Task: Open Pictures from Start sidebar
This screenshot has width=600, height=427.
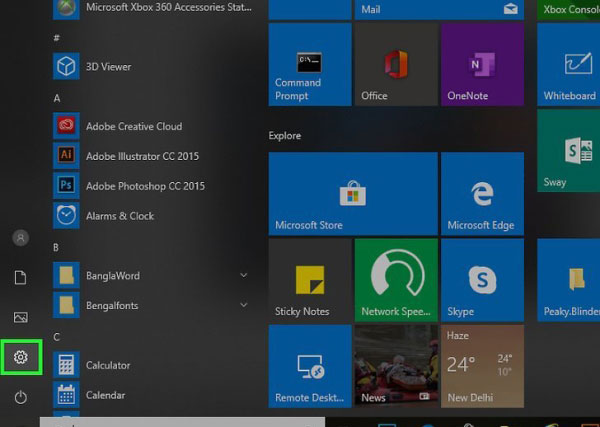Action: pyautogui.click(x=21, y=317)
